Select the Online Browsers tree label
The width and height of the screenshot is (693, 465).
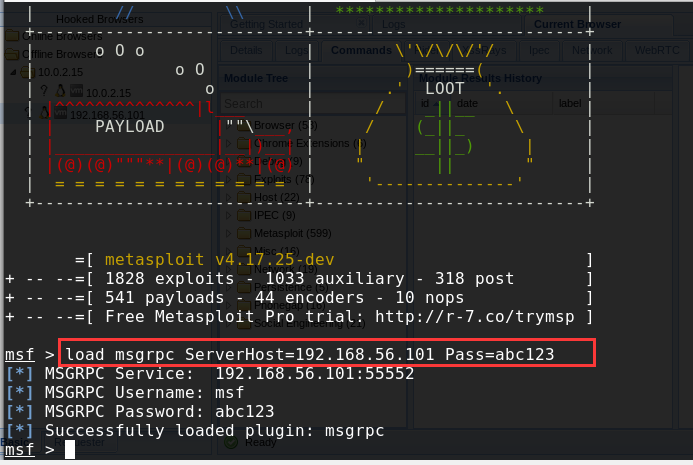(62, 36)
